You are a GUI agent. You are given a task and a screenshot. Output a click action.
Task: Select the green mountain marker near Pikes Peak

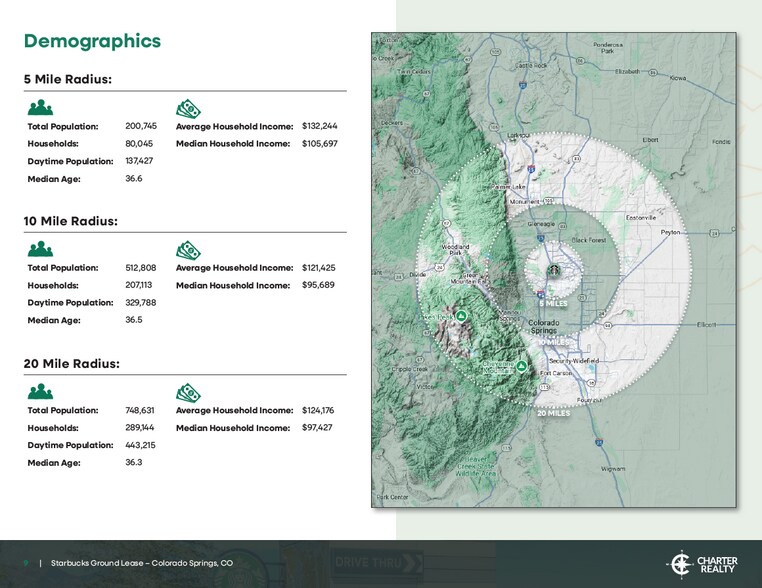pyautogui.click(x=461, y=315)
